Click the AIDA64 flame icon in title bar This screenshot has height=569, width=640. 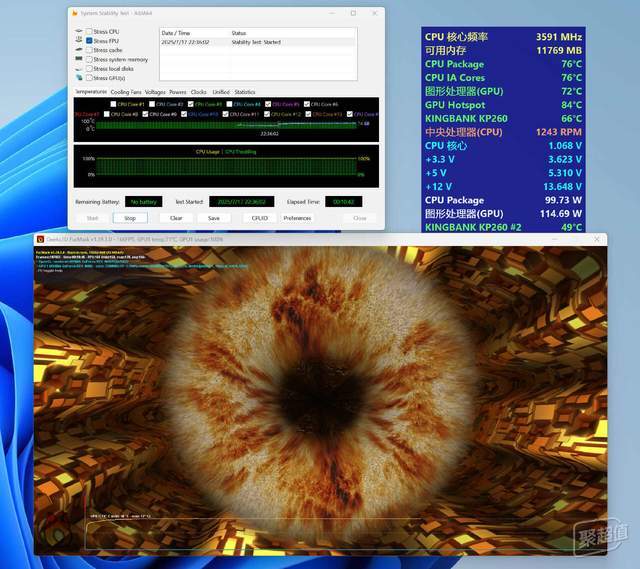[75, 13]
